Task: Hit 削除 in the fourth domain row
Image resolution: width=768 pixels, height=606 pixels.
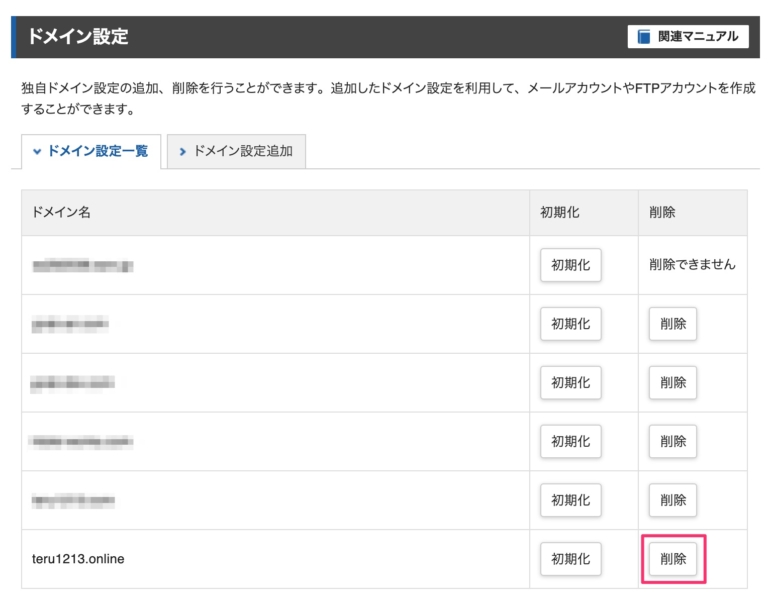Action: [673, 441]
